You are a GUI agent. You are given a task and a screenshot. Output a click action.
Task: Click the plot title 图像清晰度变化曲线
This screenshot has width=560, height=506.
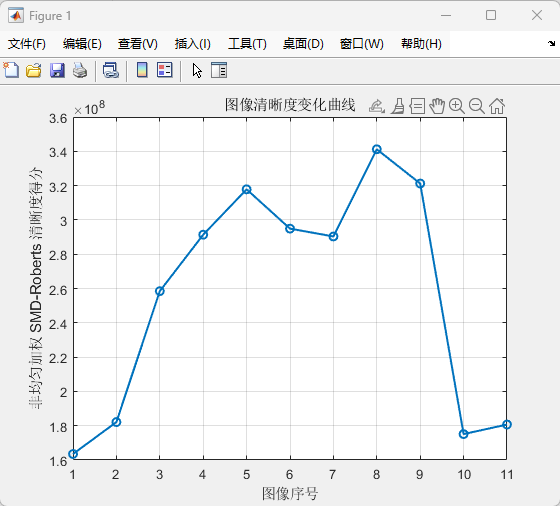[x=290, y=105]
